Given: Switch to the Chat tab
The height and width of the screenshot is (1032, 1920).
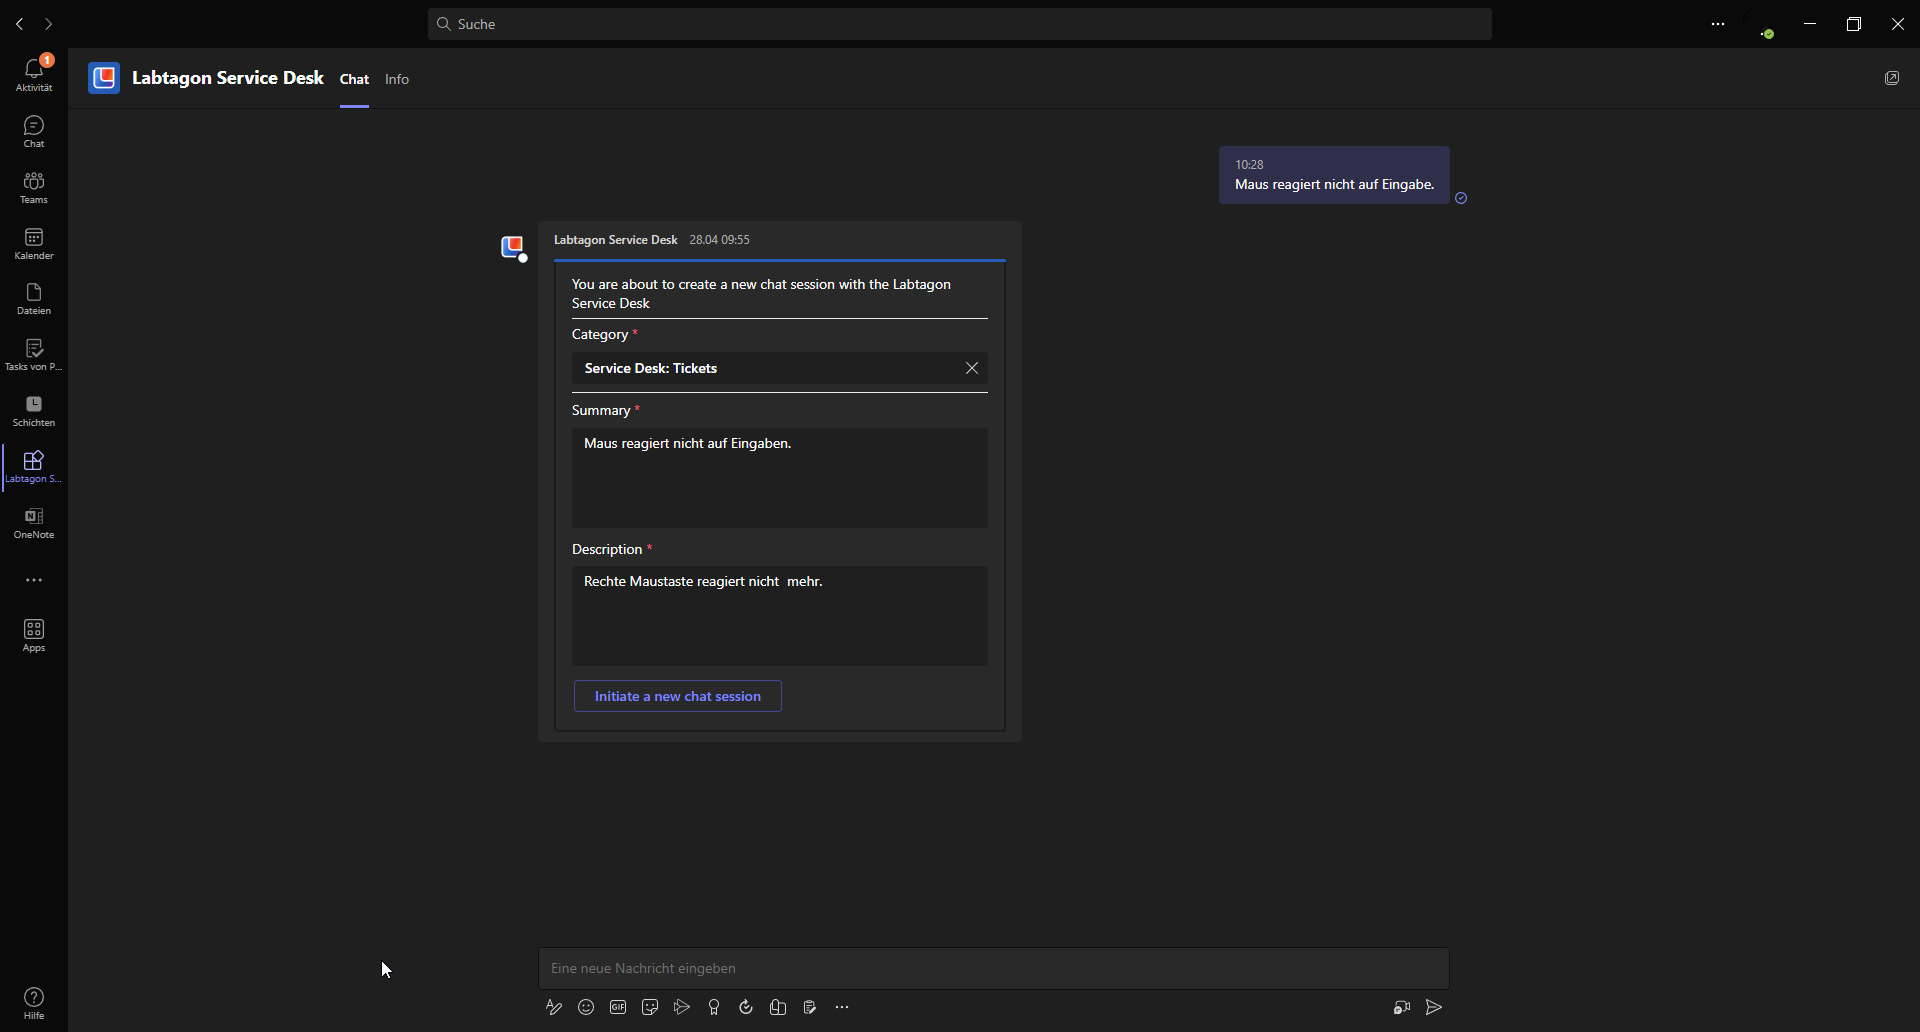Looking at the screenshot, I should pyautogui.click(x=354, y=79).
